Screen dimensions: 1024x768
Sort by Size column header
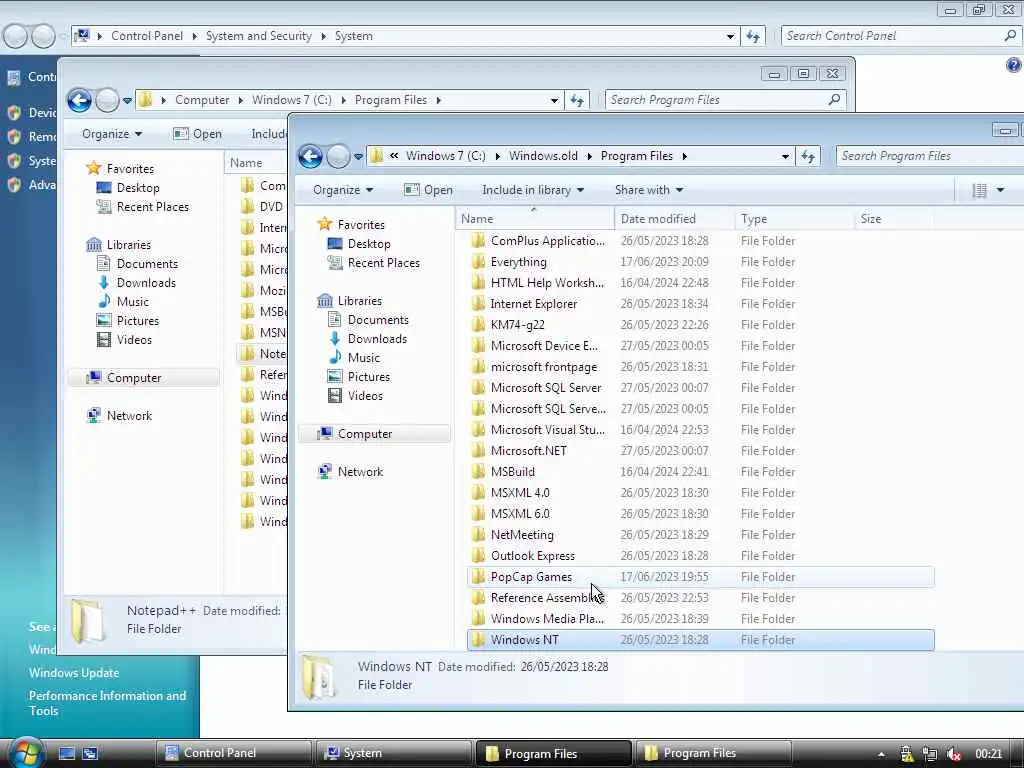click(x=894, y=219)
